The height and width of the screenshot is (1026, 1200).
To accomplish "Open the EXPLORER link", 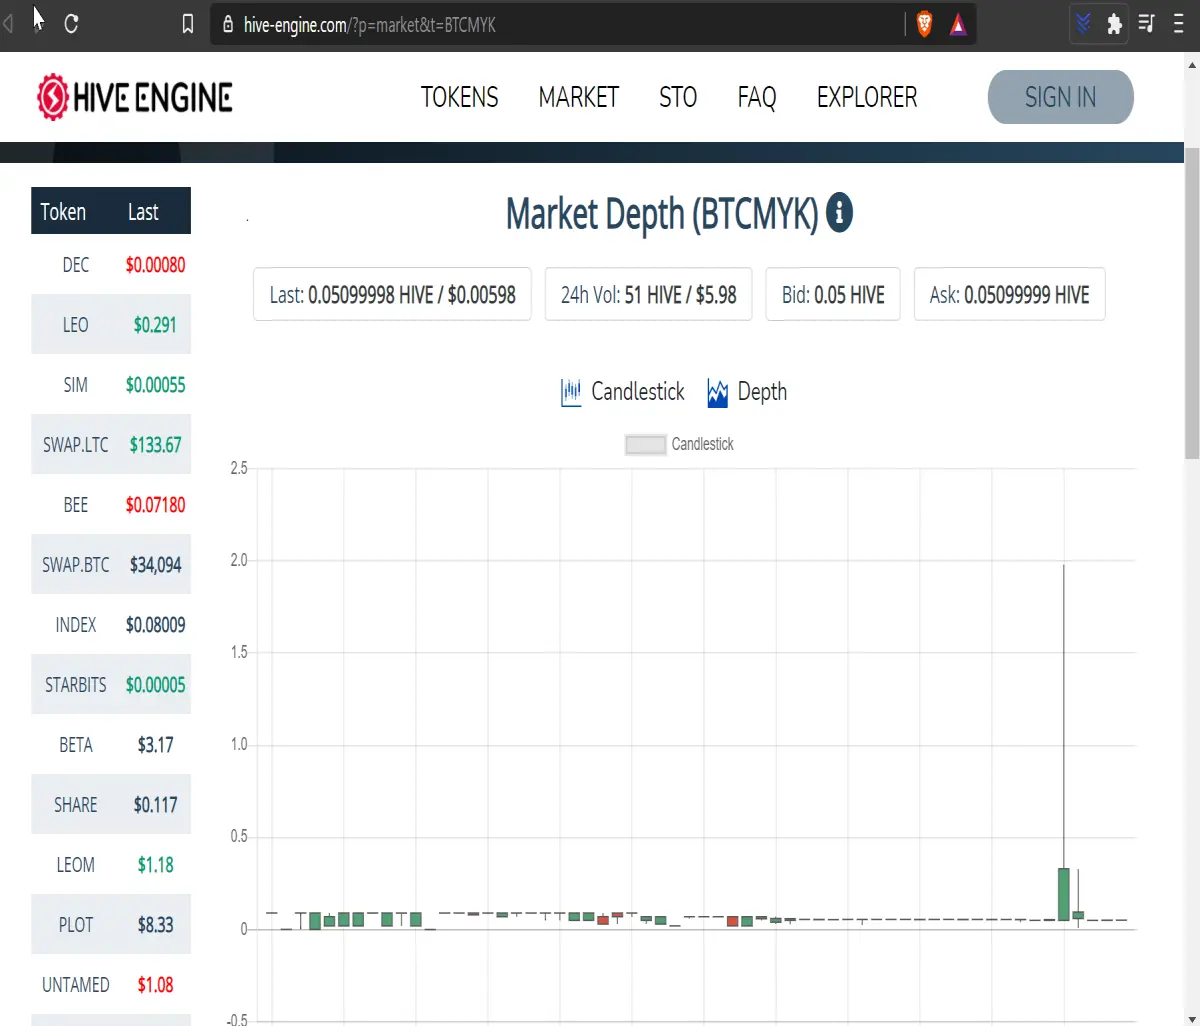I will (x=867, y=97).
